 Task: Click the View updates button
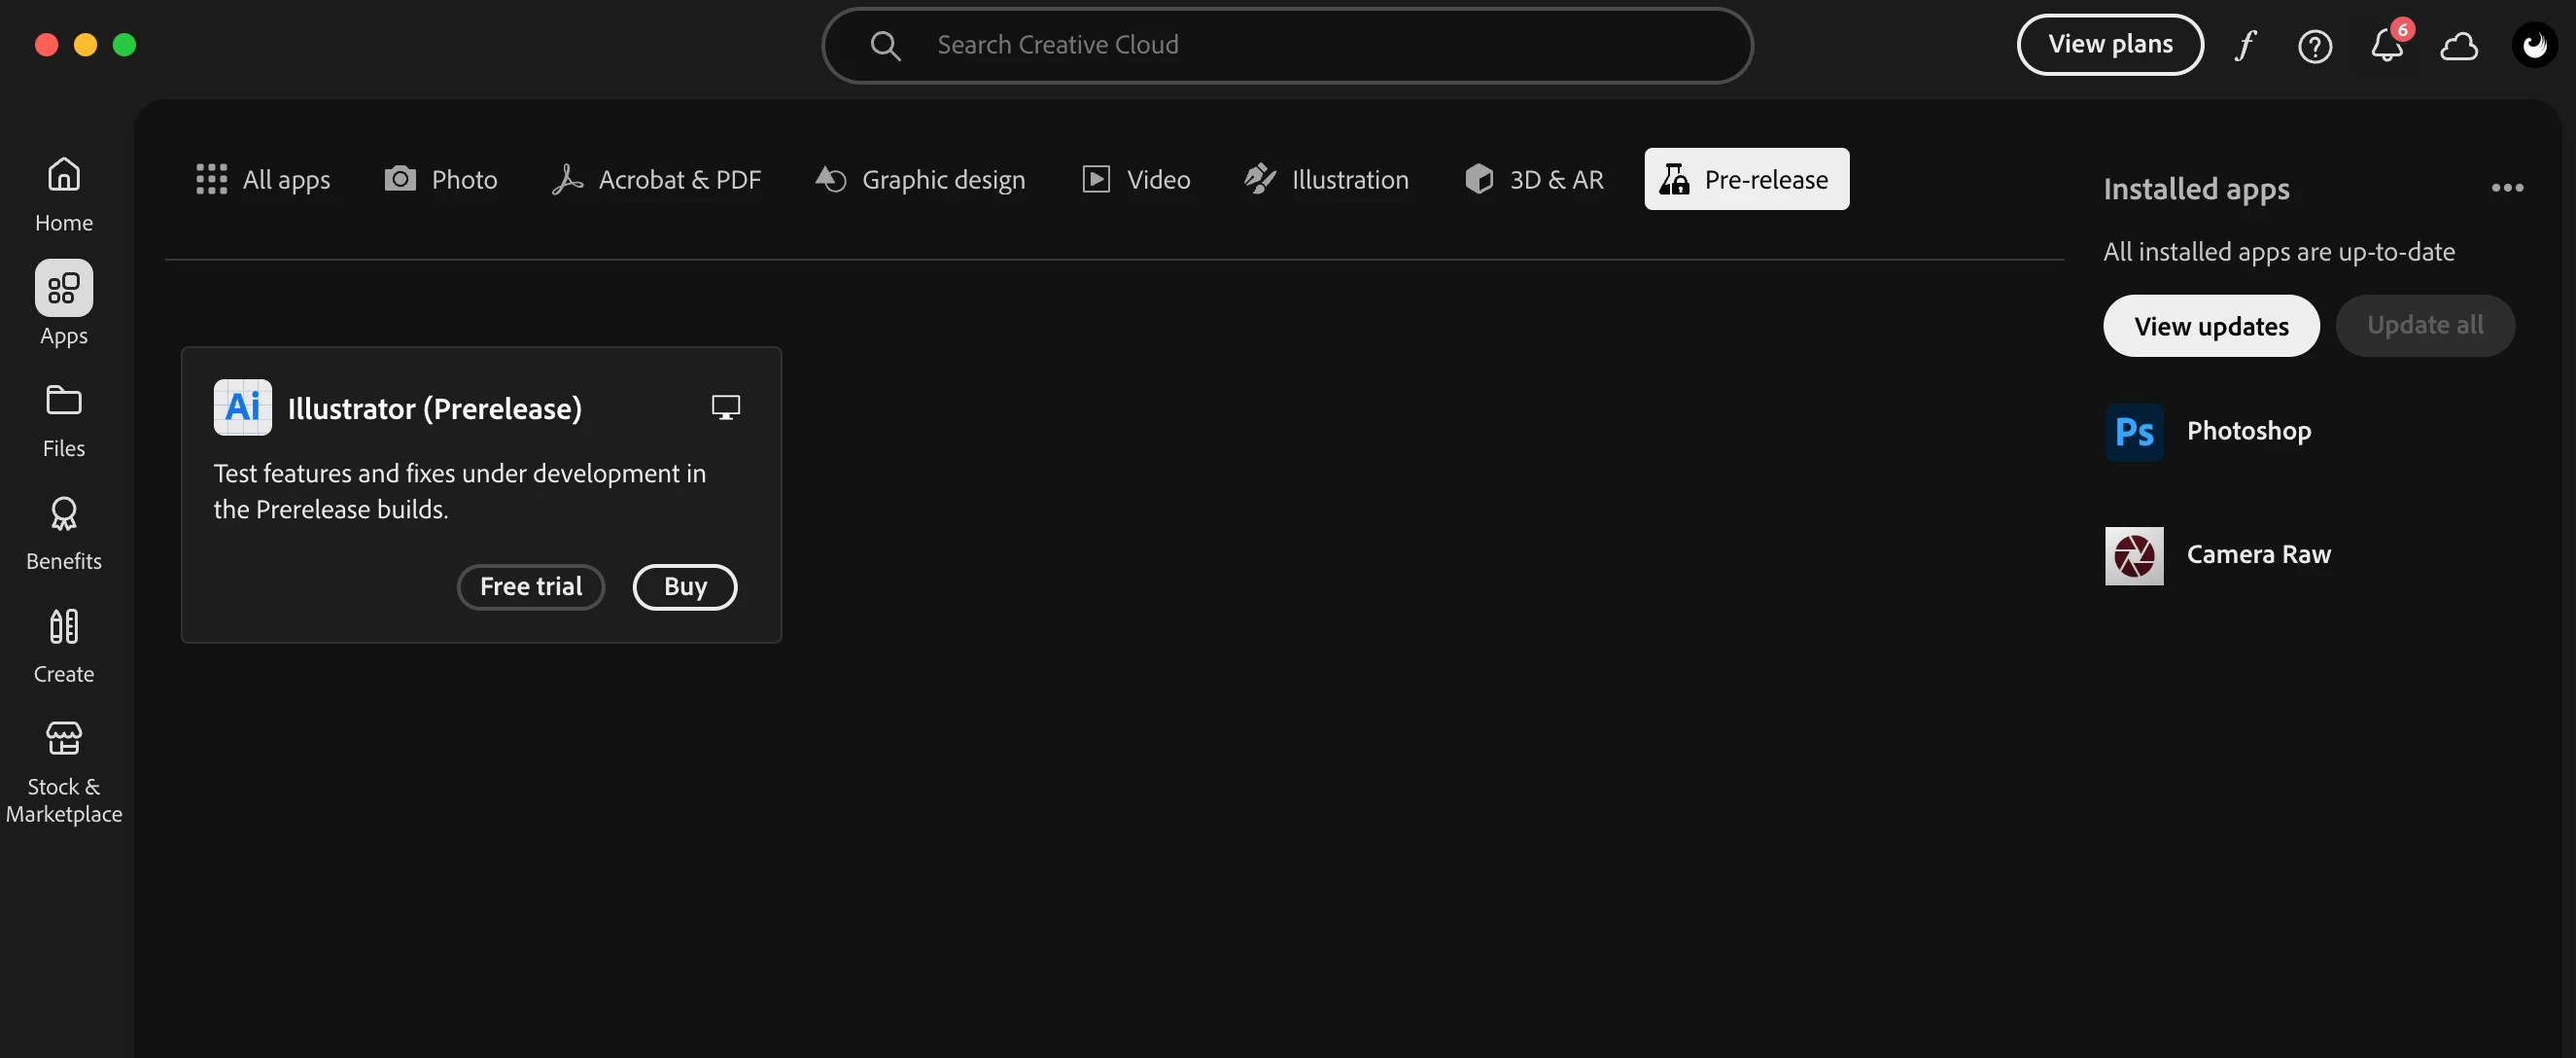tap(2211, 326)
